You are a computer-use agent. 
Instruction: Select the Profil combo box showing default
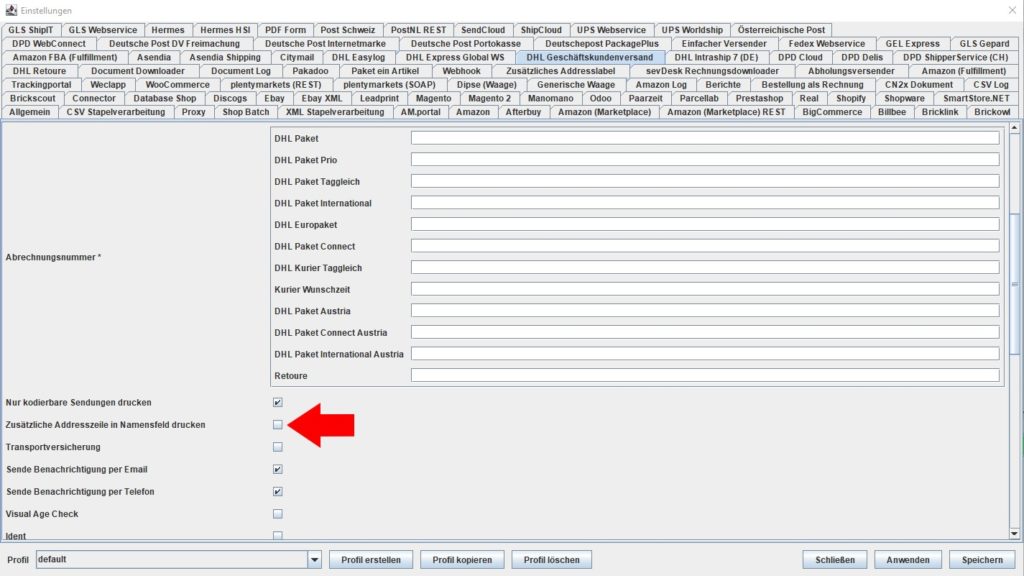pos(178,560)
